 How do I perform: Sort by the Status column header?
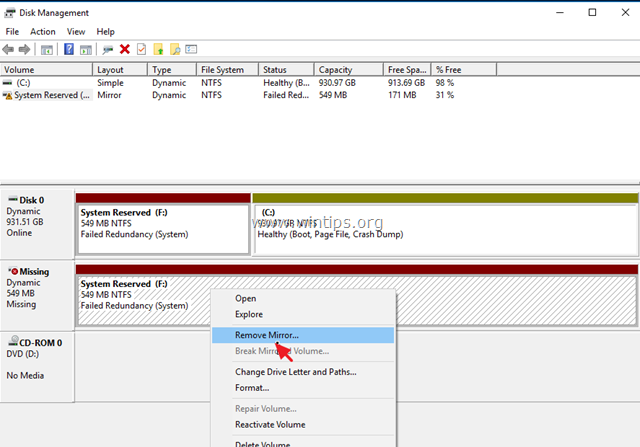[x=286, y=70]
